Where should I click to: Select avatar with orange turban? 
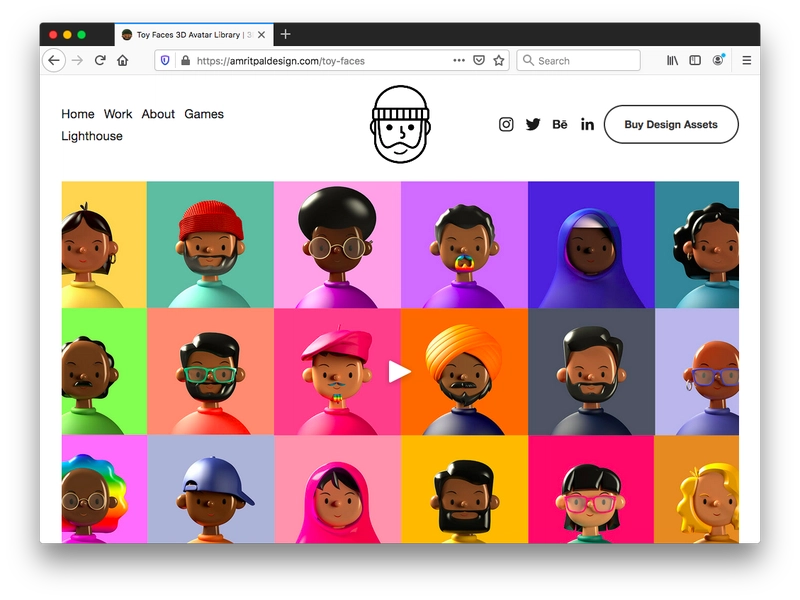[x=464, y=372]
